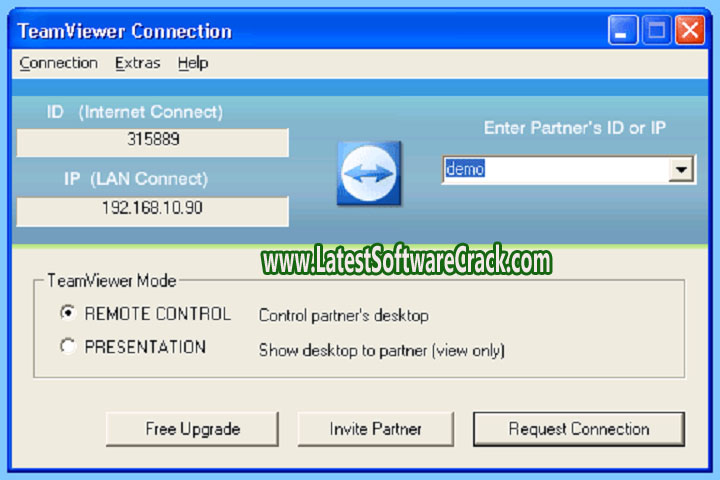Click the LatestSoftwareCrack.com watermark text
Viewport: 720px width, 480px height.
(406, 262)
